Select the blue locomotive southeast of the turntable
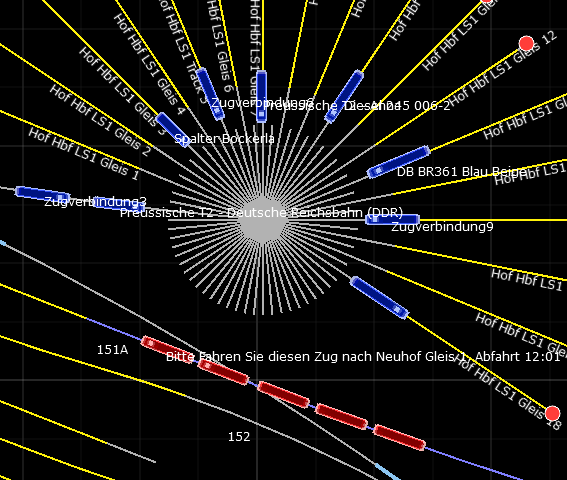The image size is (567, 480). pyautogui.click(x=379, y=297)
